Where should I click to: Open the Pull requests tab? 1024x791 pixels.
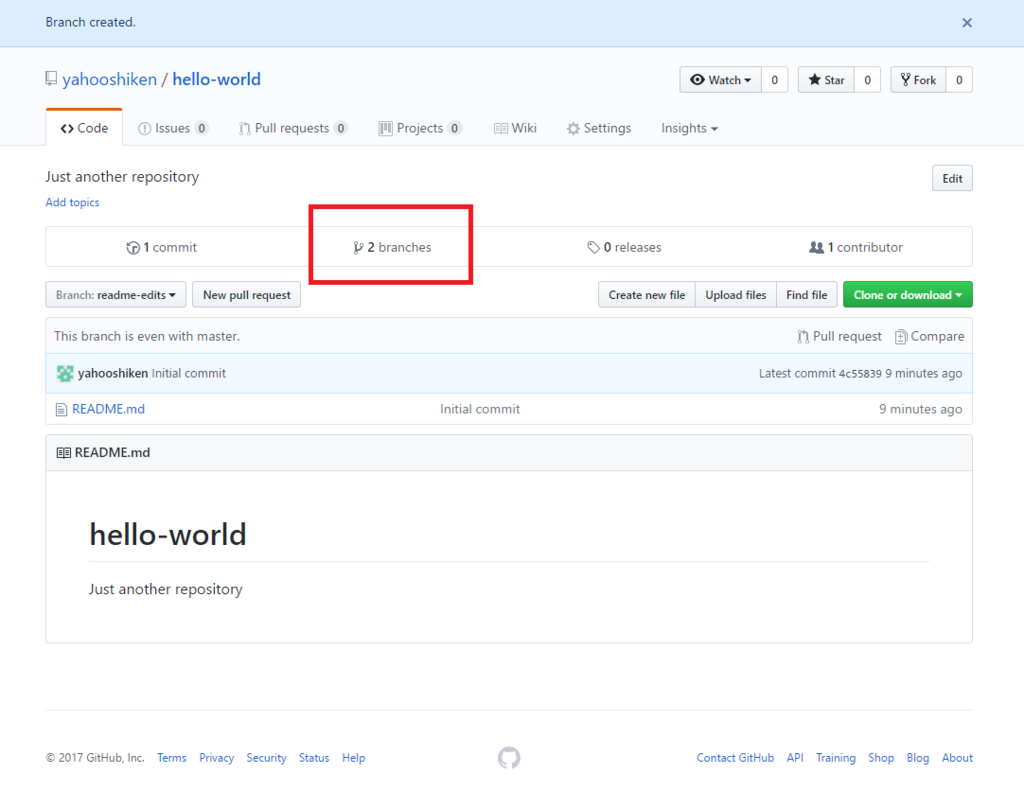tap(293, 128)
